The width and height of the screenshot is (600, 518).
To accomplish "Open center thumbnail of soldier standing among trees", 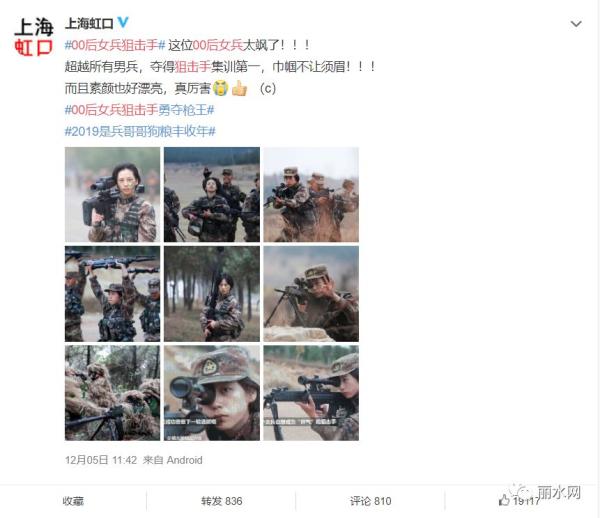I will tap(212, 294).
